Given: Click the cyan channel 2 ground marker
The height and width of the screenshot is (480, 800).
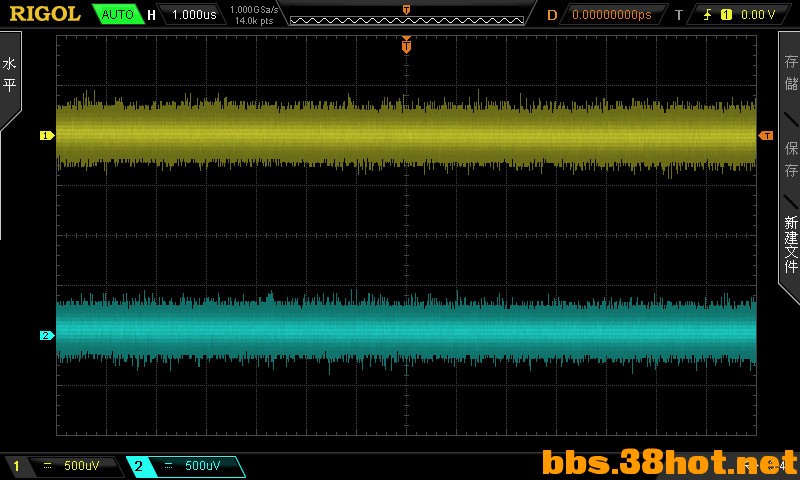Looking at the screenshot, I should click(47, 336).
